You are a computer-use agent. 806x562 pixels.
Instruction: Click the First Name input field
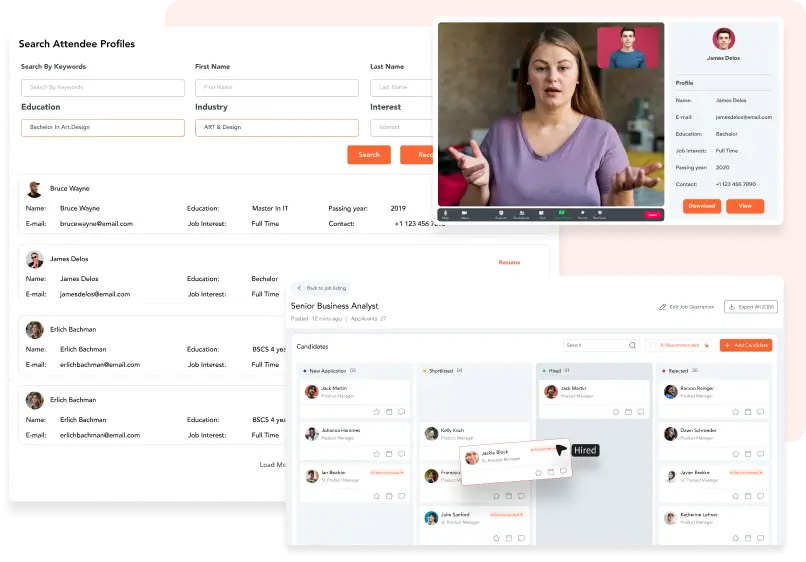(277, 87)
